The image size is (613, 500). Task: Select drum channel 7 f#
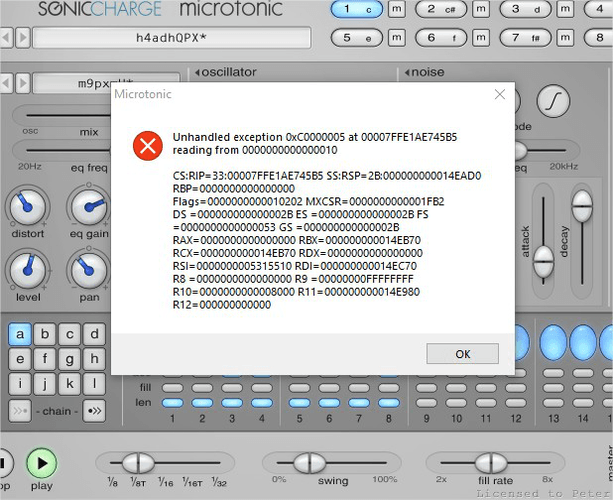[x=525, y=38]
